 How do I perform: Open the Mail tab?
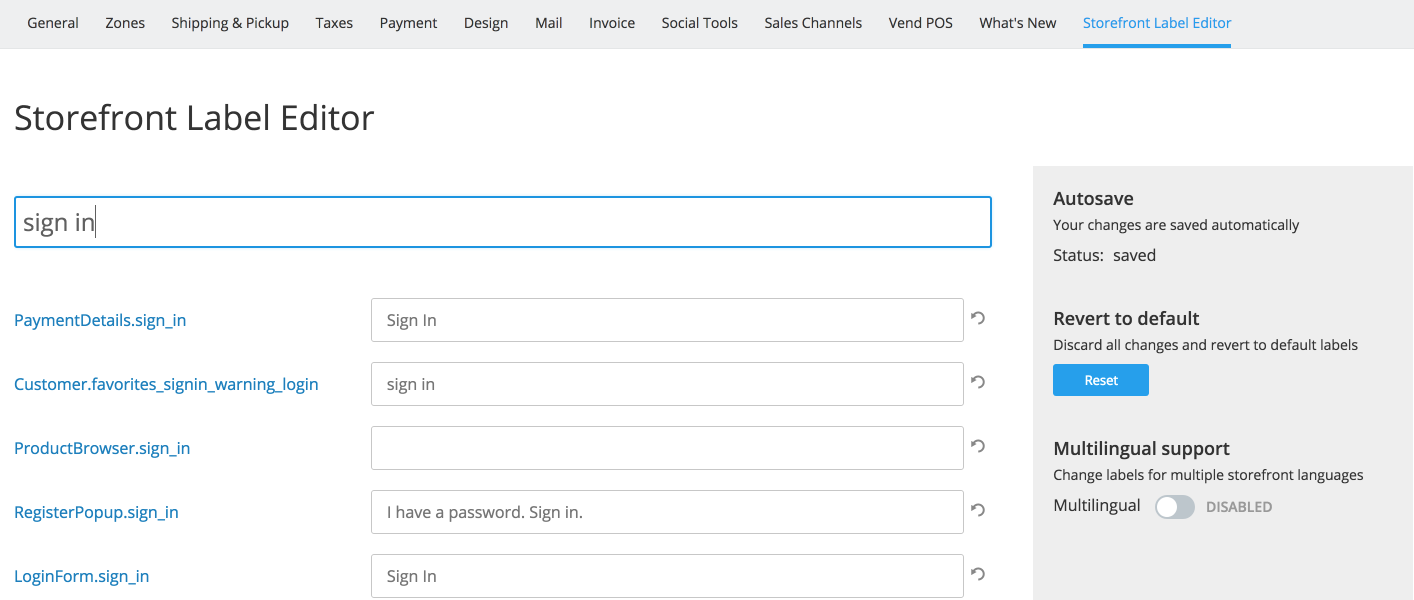(549, 23)
